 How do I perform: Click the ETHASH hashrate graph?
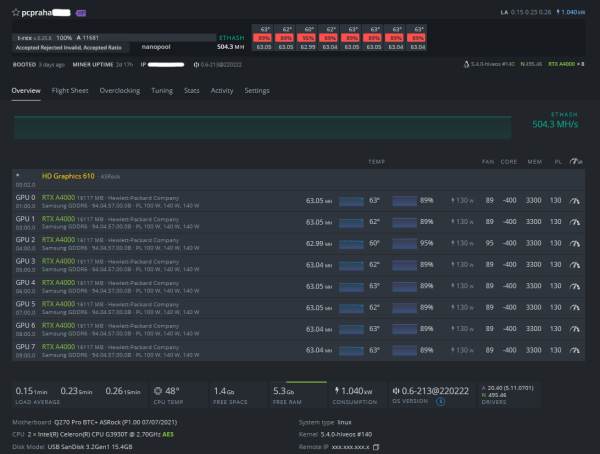click(x=260, y=127)
